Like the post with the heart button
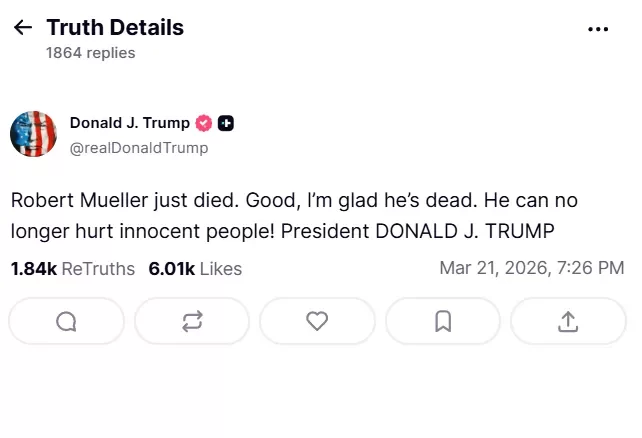Screen dimensions: 642x438 (317, 321)
